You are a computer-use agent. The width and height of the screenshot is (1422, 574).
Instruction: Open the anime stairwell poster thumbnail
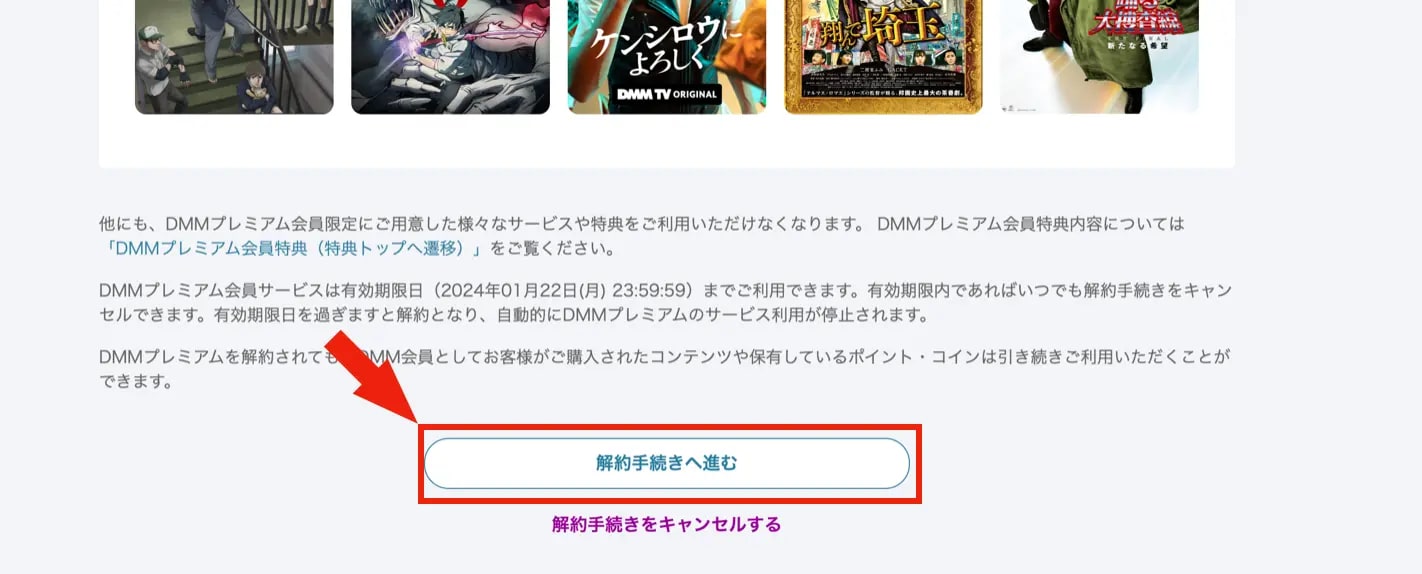tap(234, 57)
